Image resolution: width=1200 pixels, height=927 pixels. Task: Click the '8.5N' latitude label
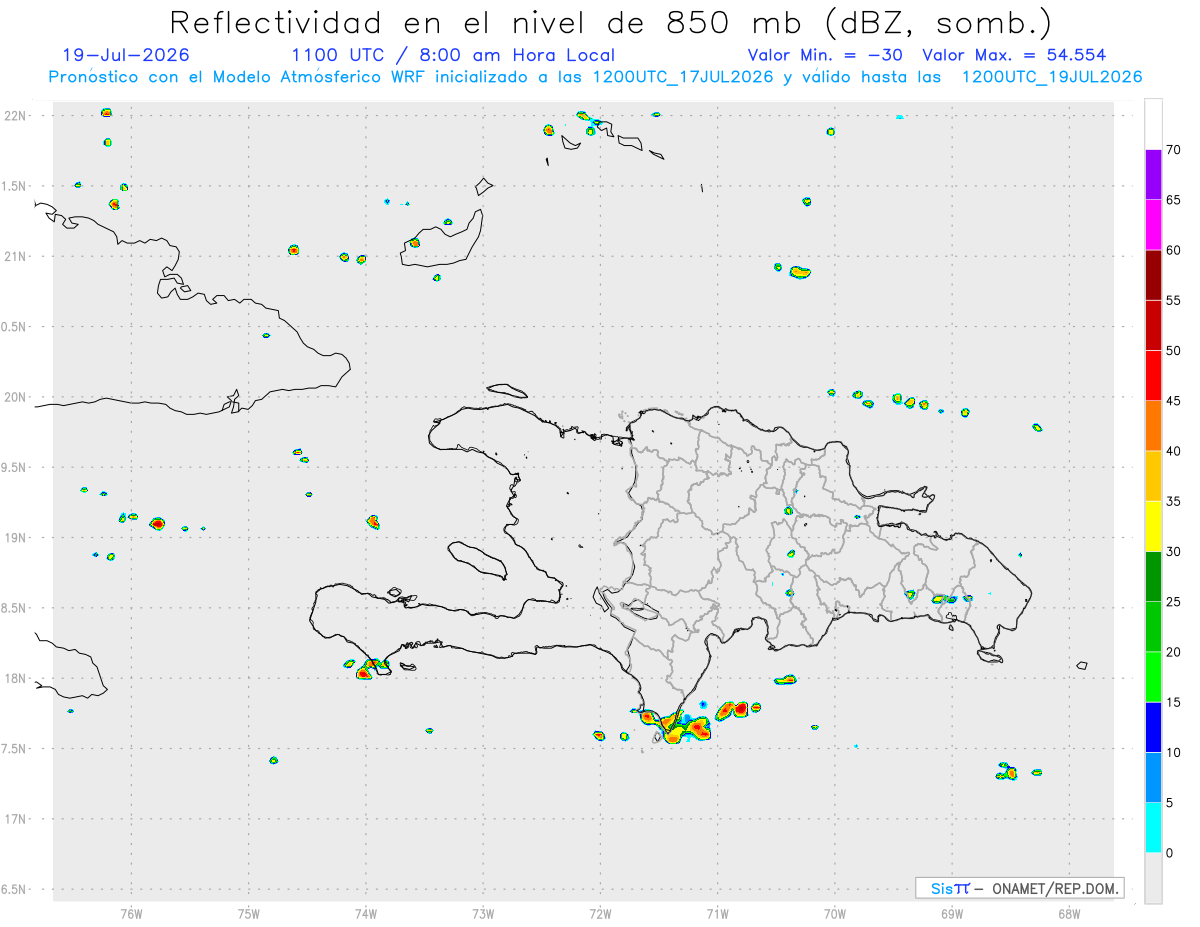[15, 608]
